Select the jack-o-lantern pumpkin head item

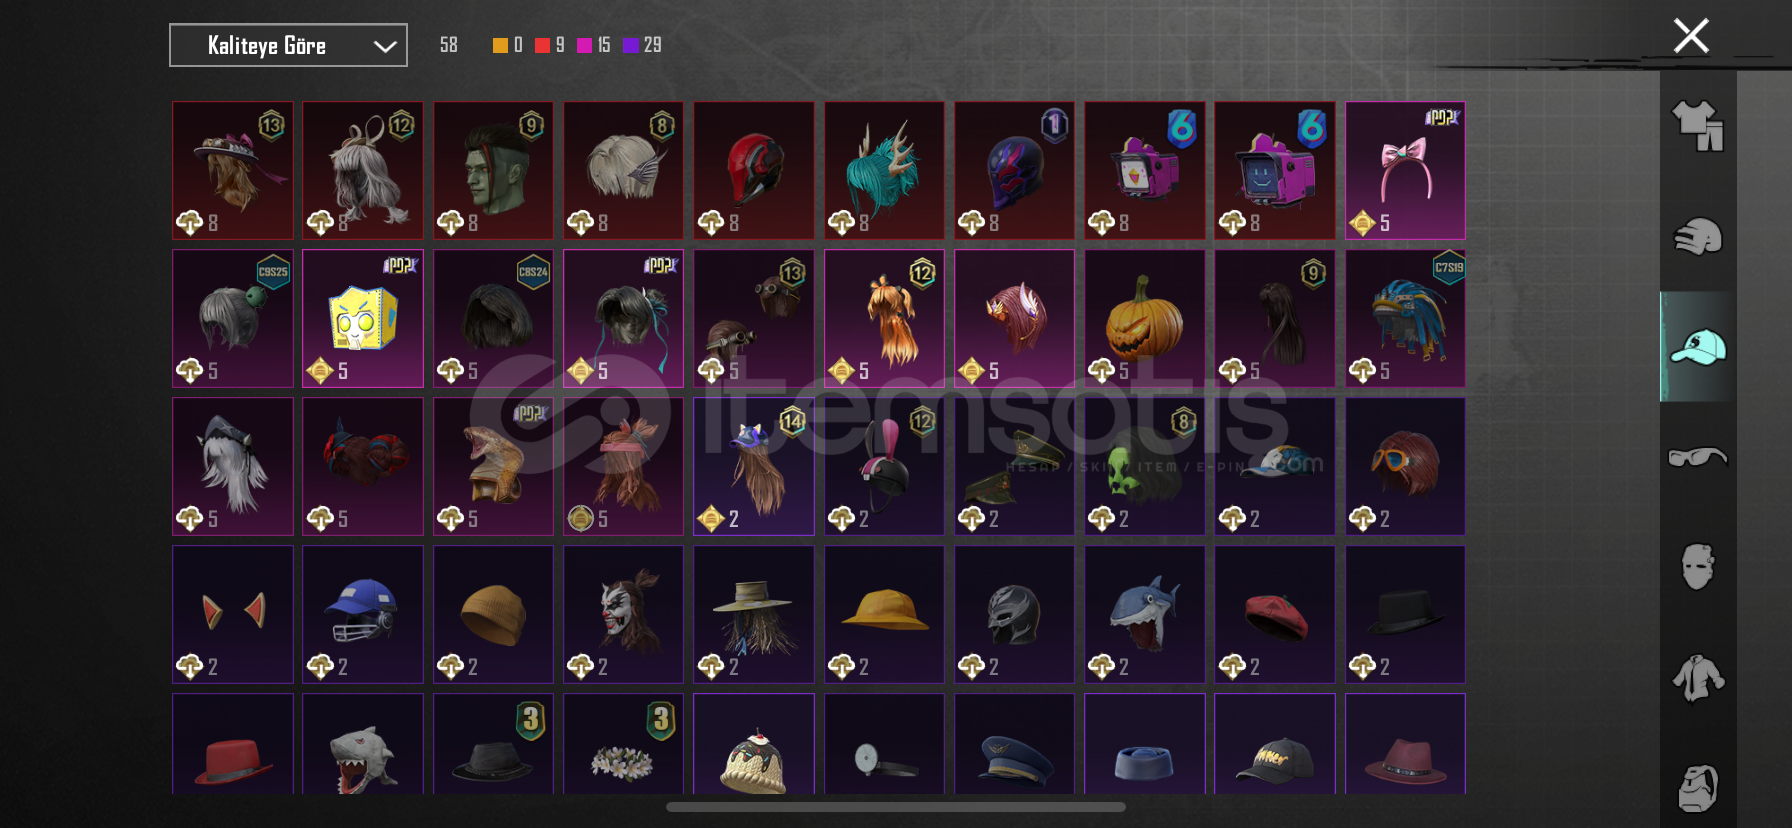[x=1144, y=318]
